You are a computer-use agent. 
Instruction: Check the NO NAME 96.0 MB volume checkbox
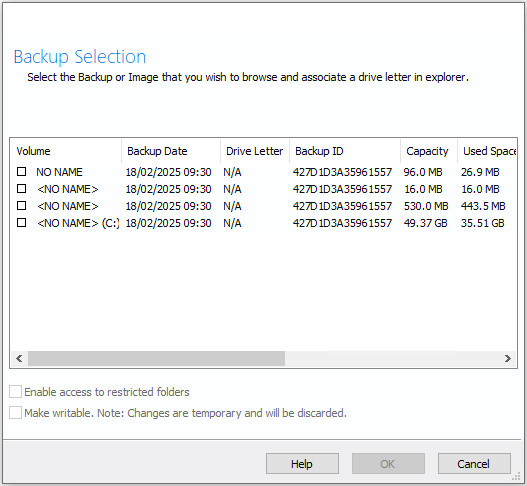pos(22,172)
